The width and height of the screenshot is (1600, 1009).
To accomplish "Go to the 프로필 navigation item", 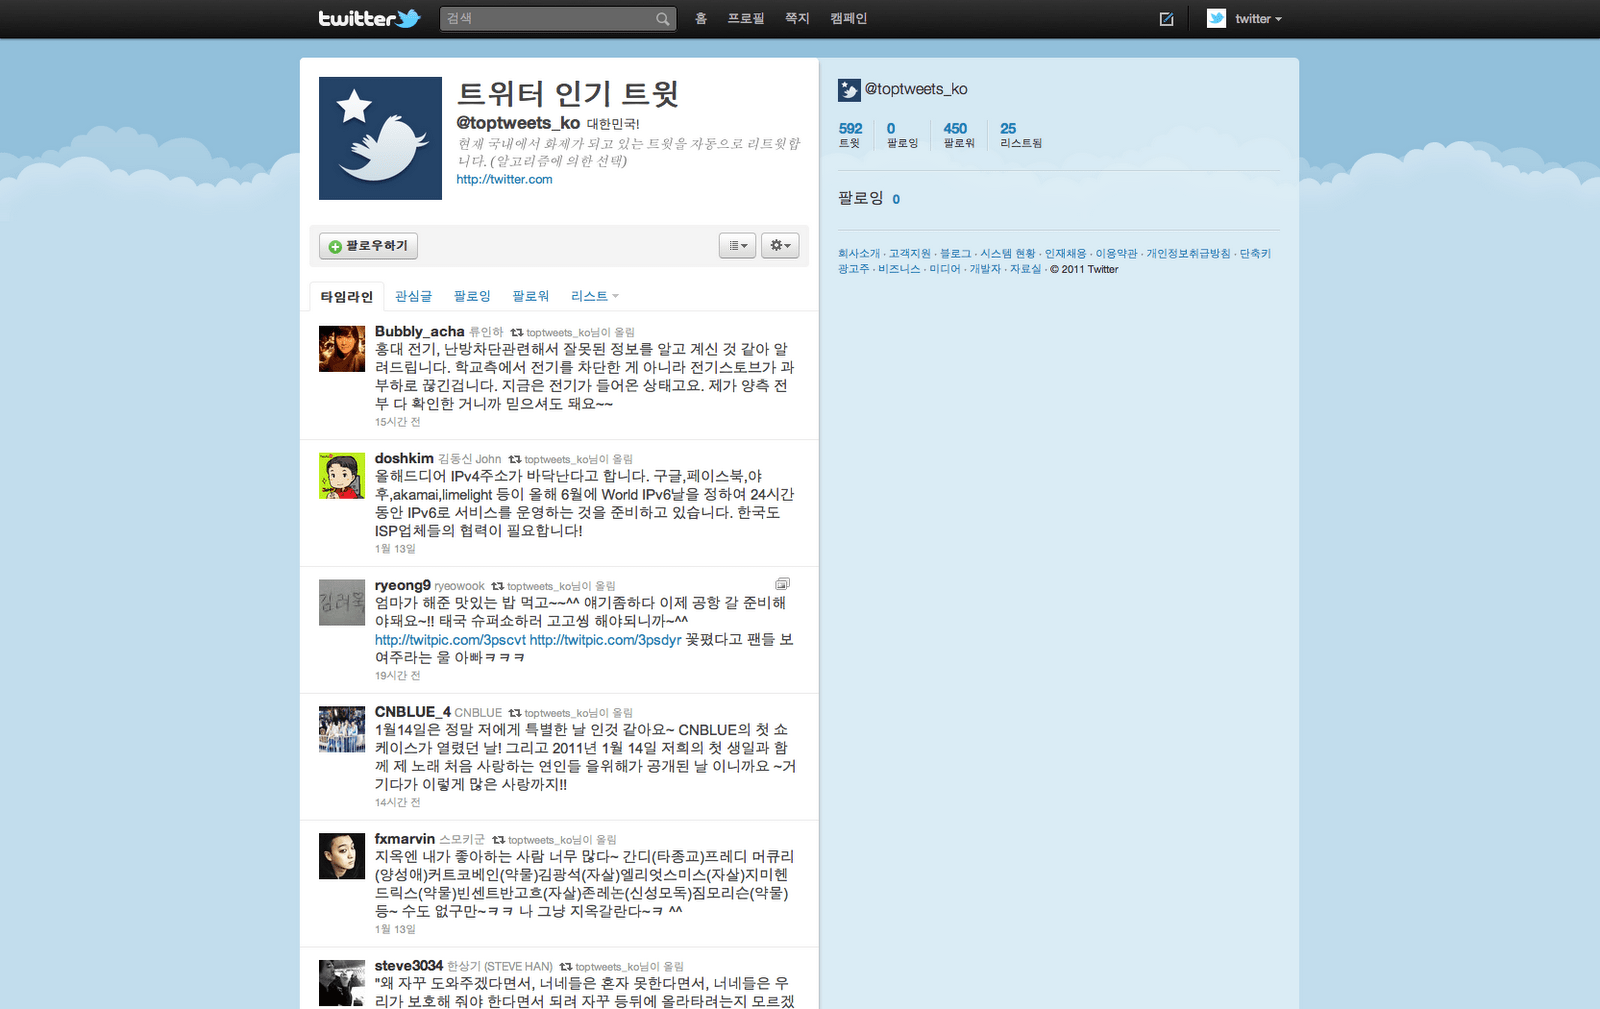I will (x=746, y=18).
